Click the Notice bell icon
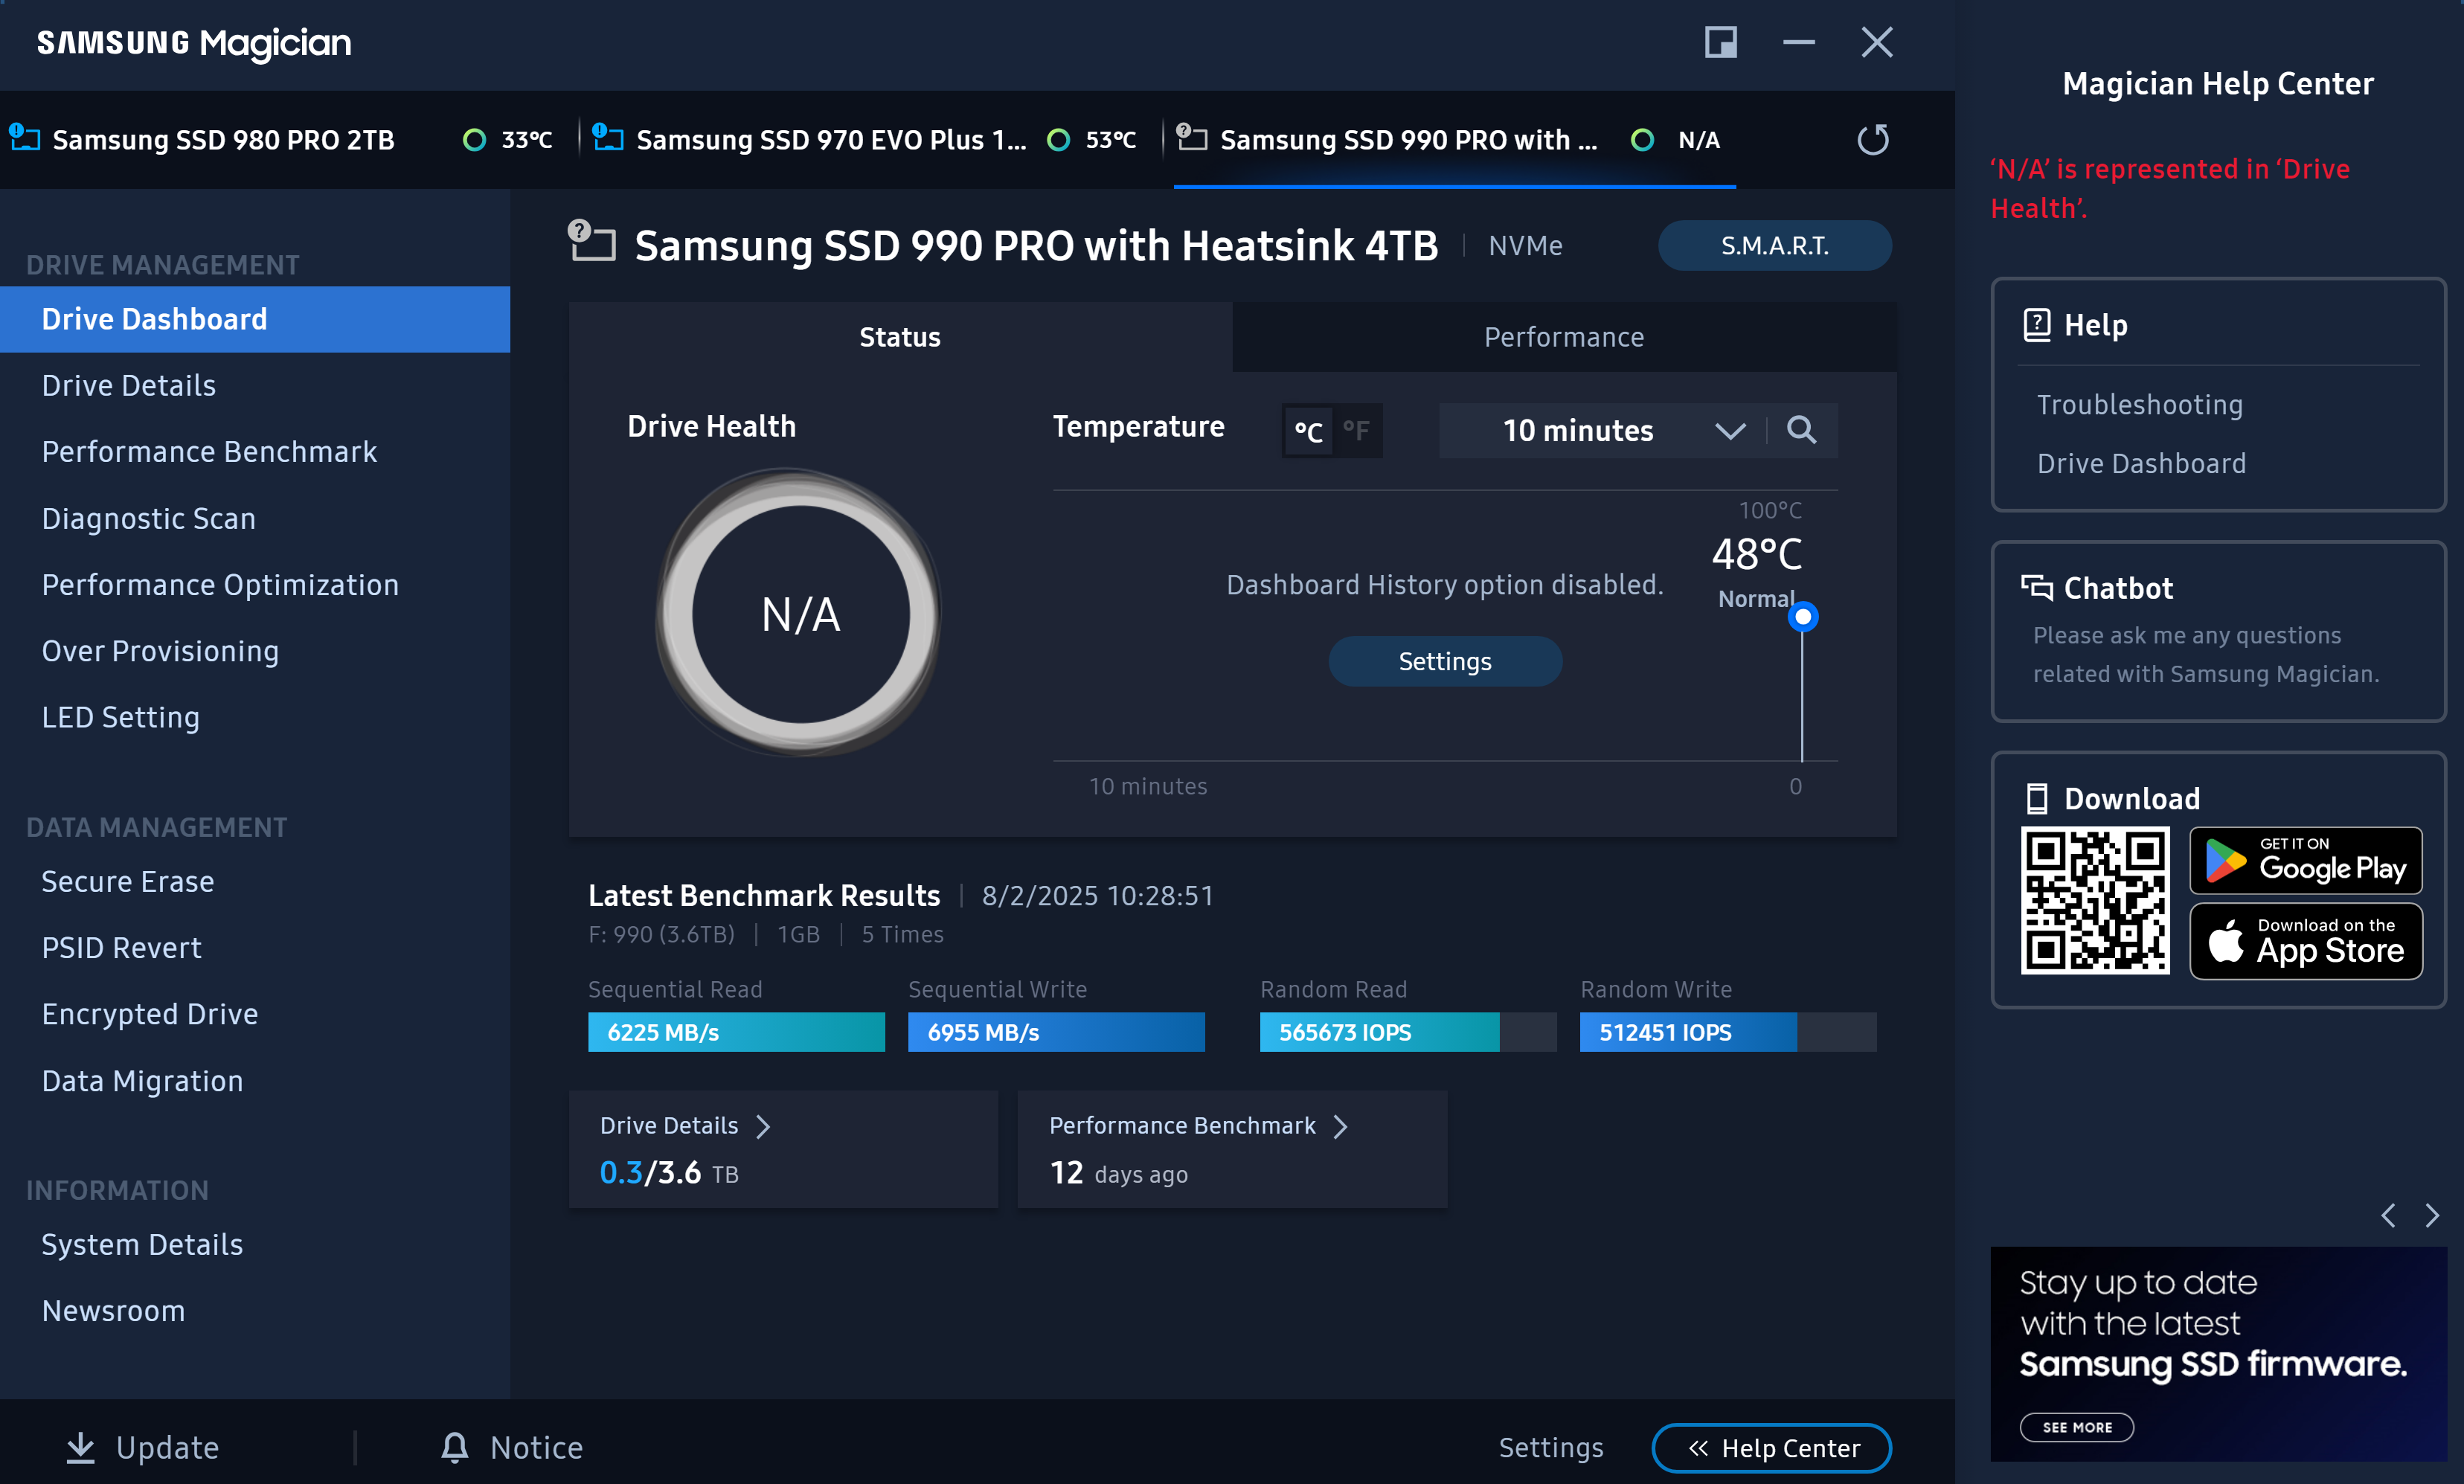The image size is (2464, 1484). click(454, 1447)
